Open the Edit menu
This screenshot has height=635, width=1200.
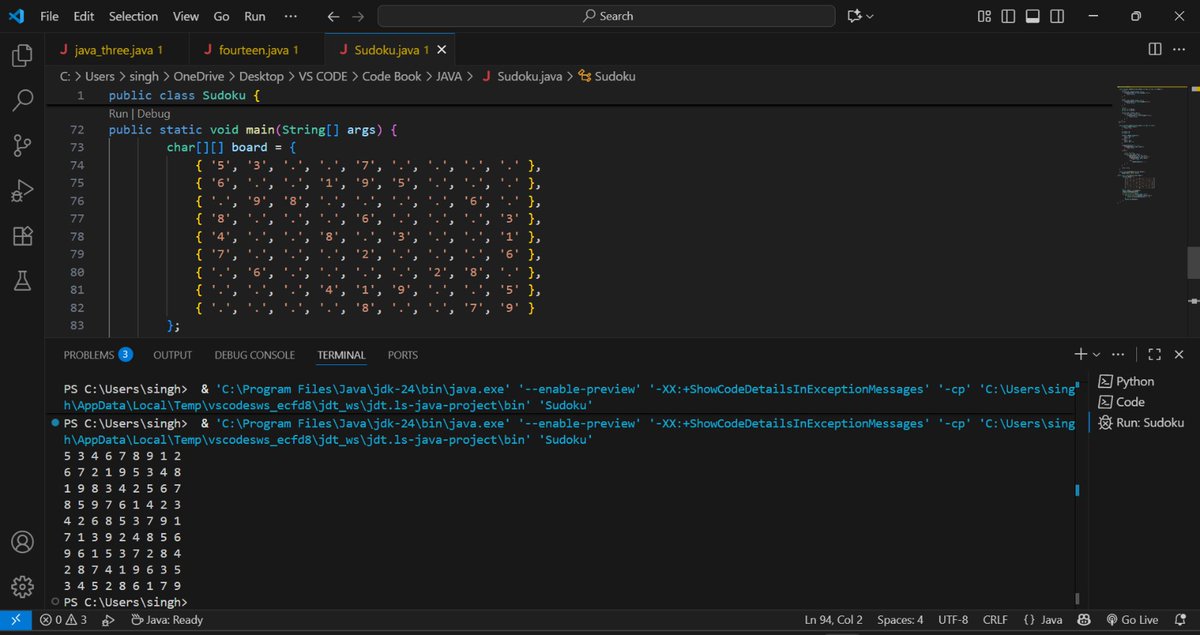[x=84, y=16]
